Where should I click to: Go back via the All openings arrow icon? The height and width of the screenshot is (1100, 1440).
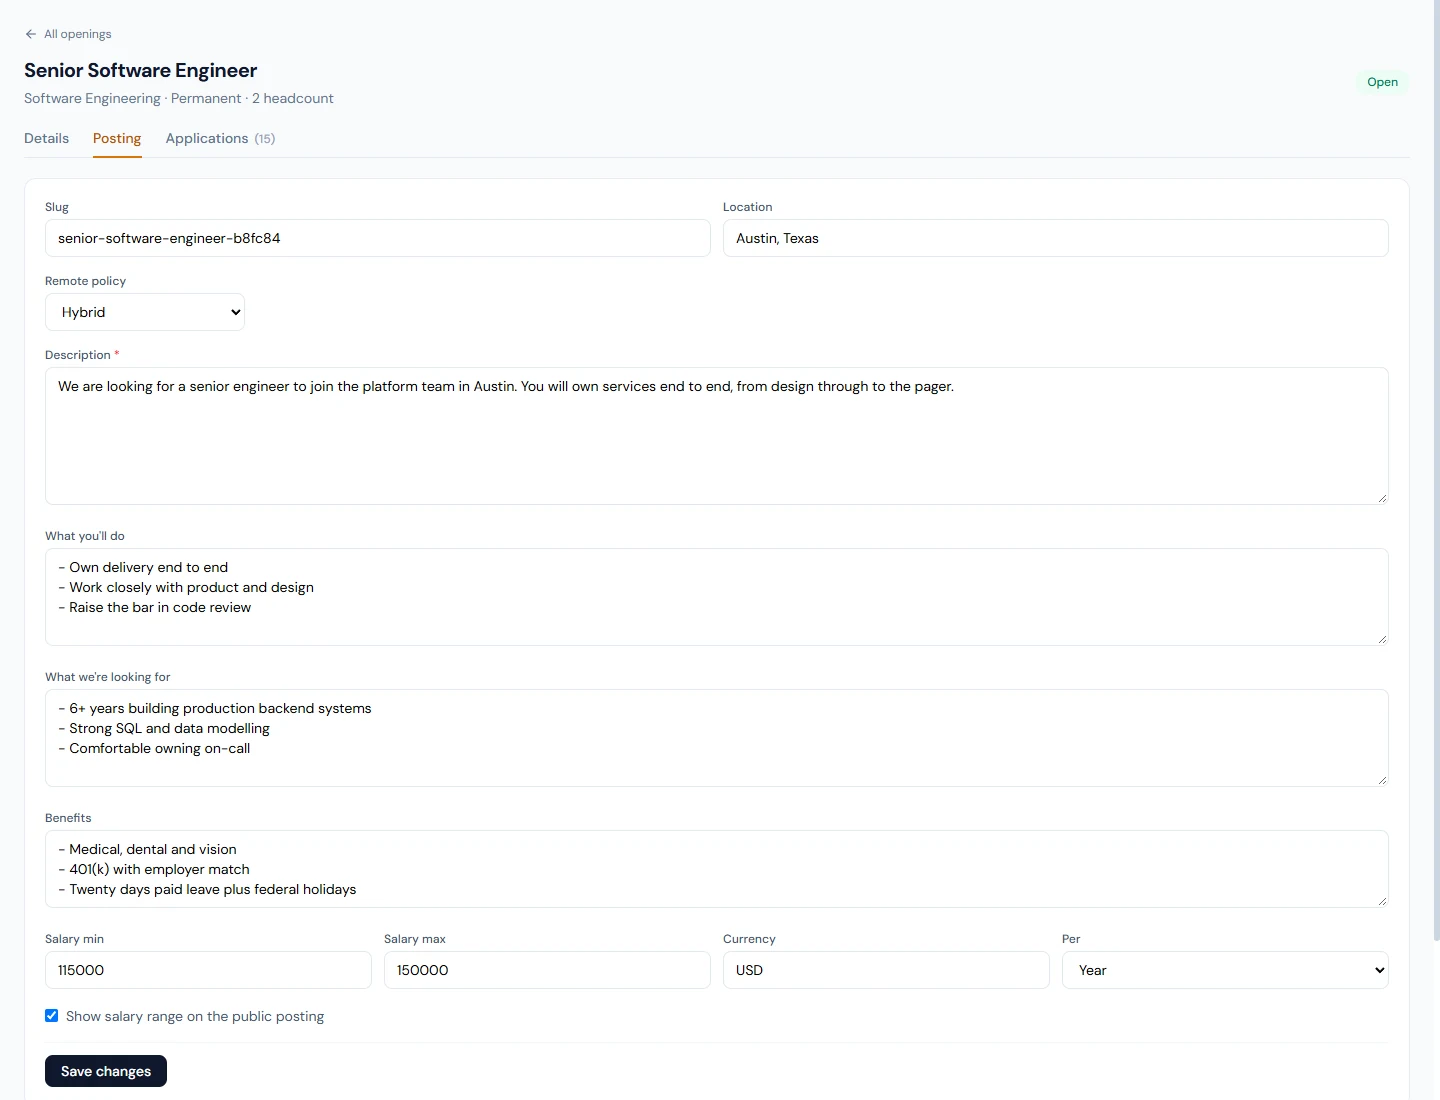coord(31,34)
